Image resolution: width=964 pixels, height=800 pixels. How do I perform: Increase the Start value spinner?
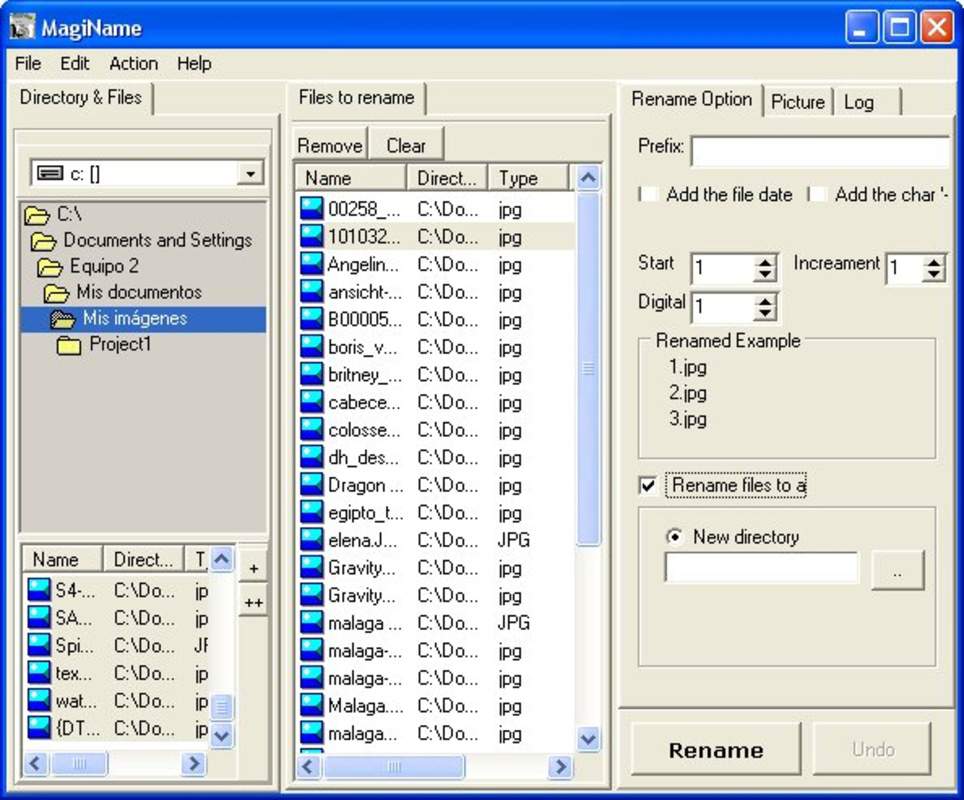pyautogui.click(x=765, y=263)
